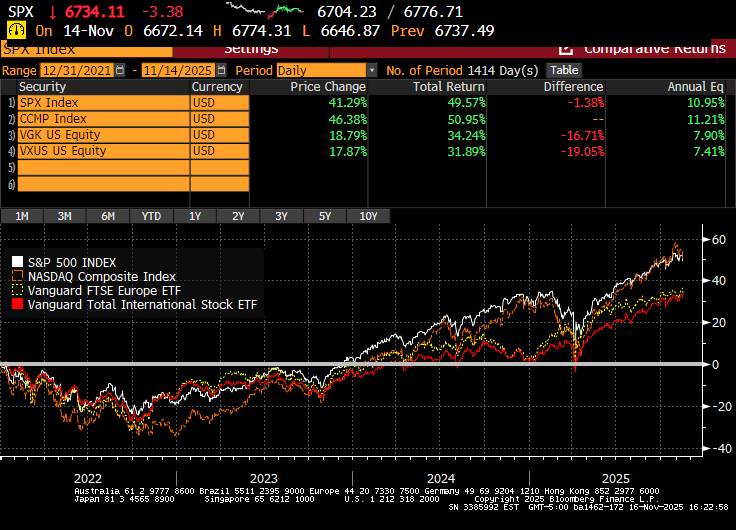Select the YTD range button

(151, 216)
